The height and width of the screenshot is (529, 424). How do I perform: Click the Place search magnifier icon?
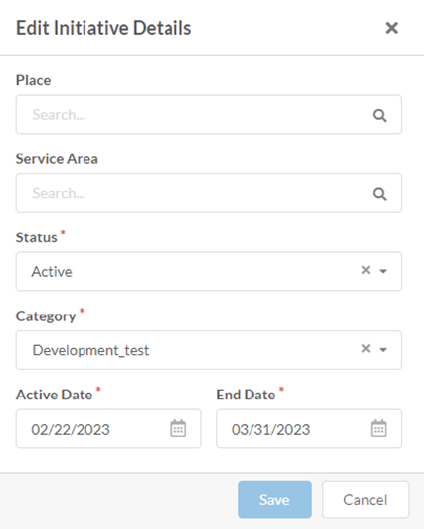[x=379, y=115]
